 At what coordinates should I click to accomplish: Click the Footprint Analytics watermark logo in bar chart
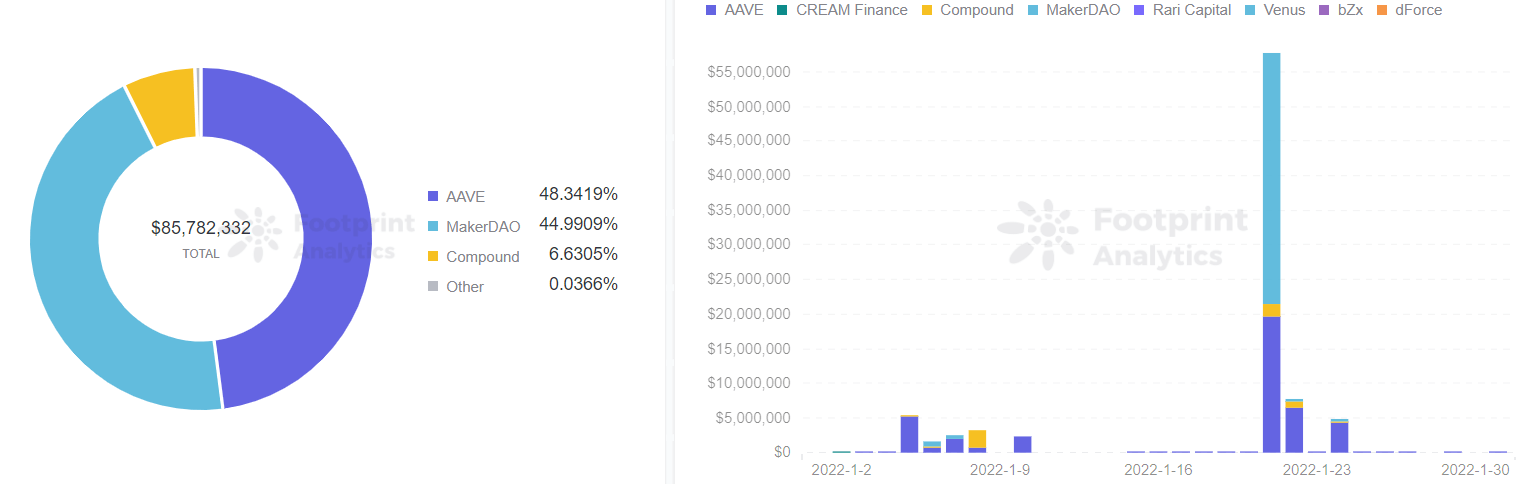(1123, 235)
